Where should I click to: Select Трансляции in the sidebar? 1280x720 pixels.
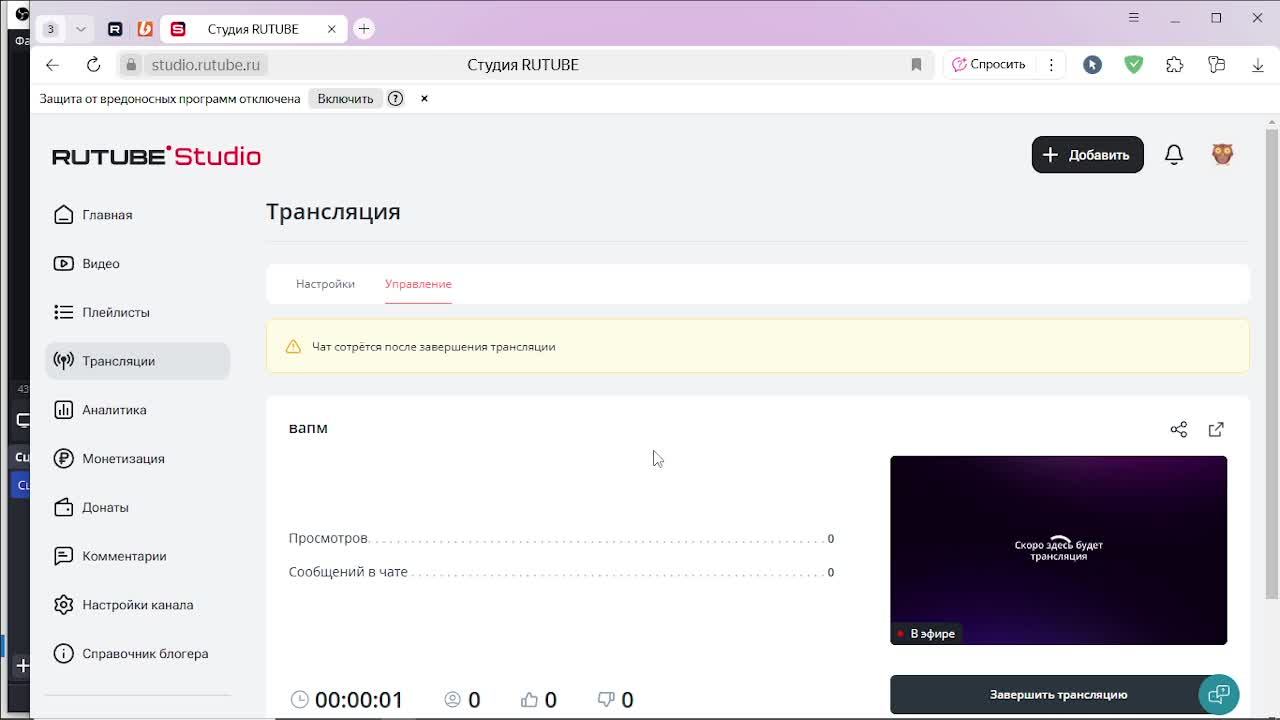coord(138,361)
